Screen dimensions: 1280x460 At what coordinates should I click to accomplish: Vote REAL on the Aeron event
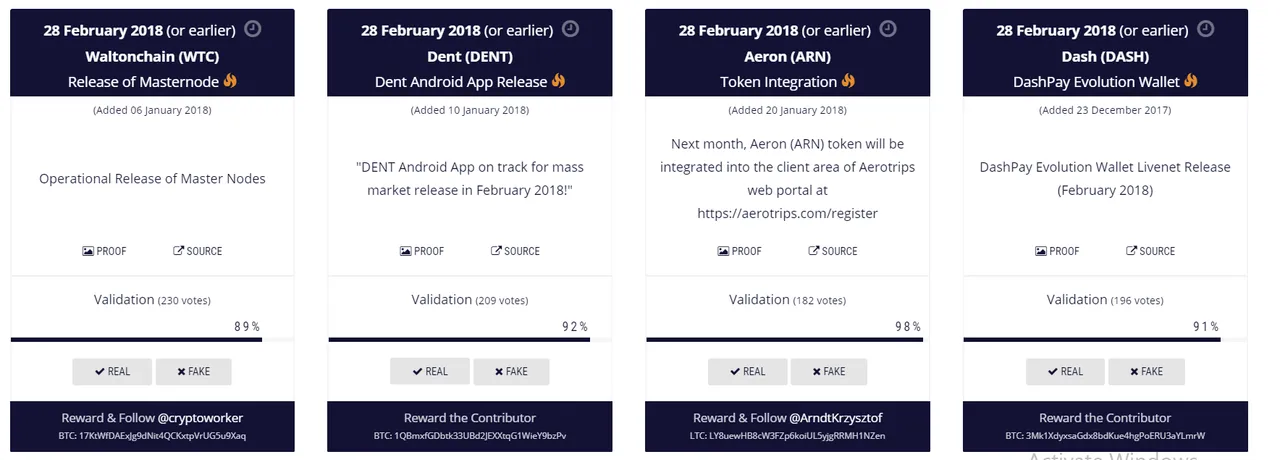coord(748,371)
